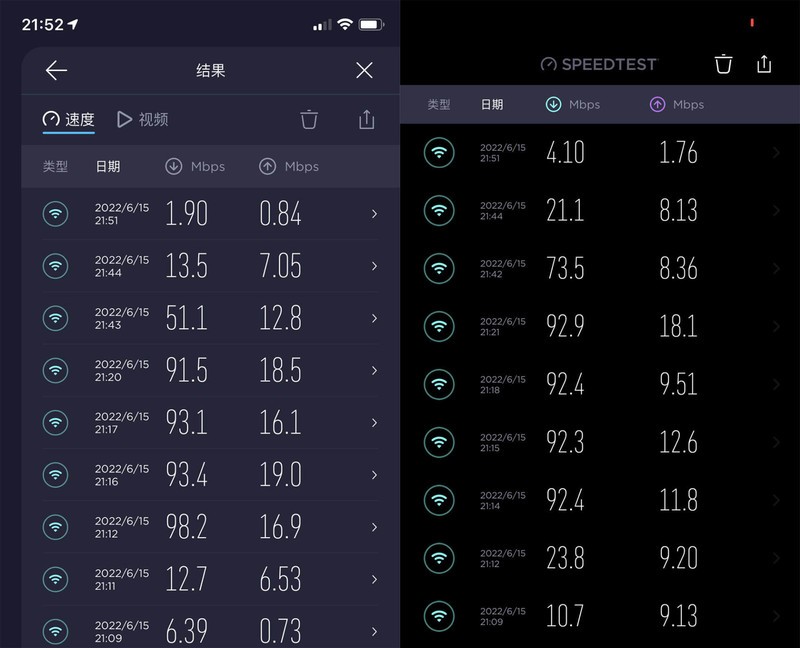Expand the 13.5 Mbps result chevron
The width and height of the screenshot is (800, 648).
click(374, 266)
